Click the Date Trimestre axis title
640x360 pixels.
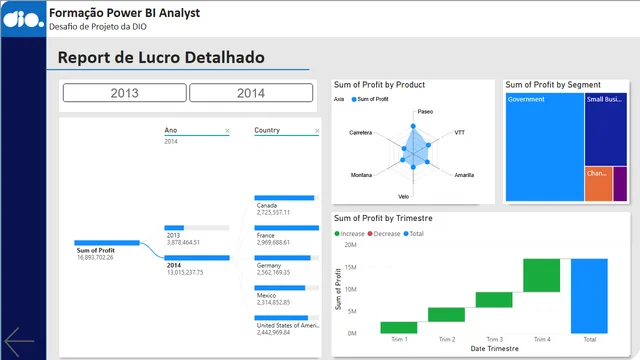(495, 349)
